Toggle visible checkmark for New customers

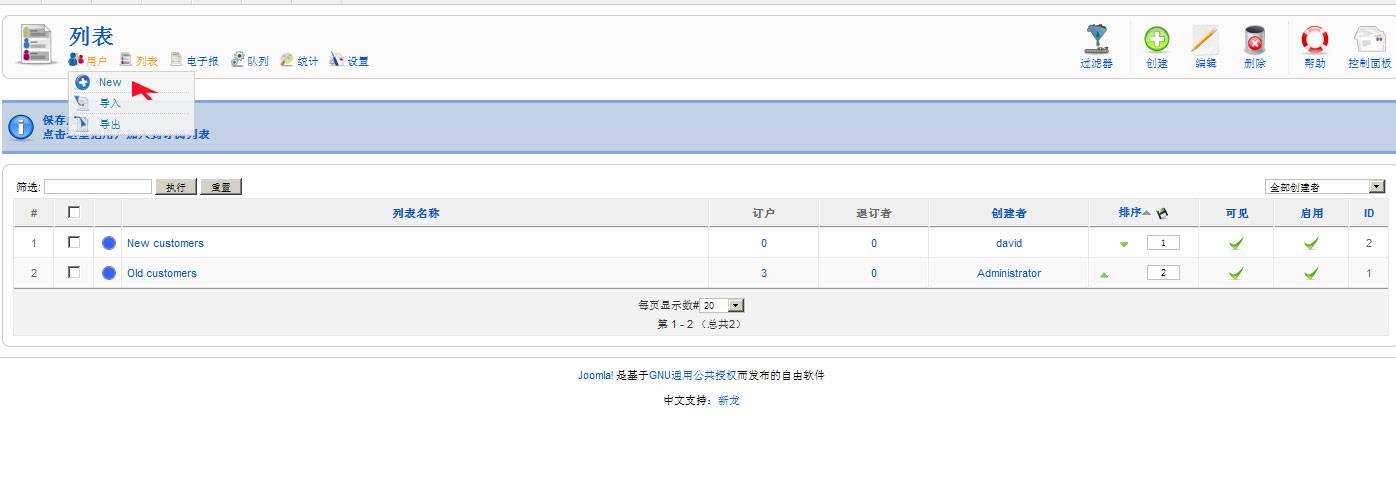click(1236, 243)
